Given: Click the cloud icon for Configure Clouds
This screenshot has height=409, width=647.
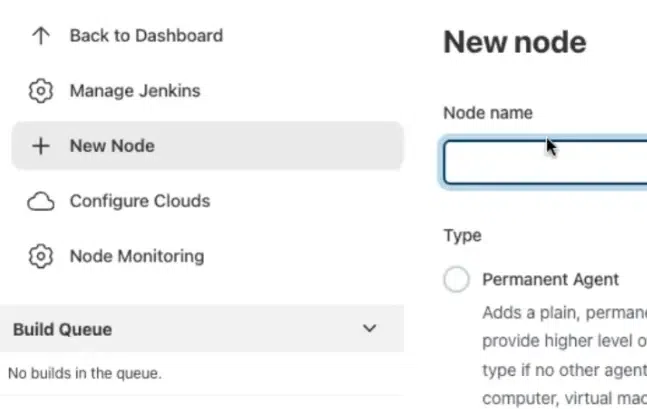Looking at the screenshot, I should pyautogui.click(x=40, y=201).
